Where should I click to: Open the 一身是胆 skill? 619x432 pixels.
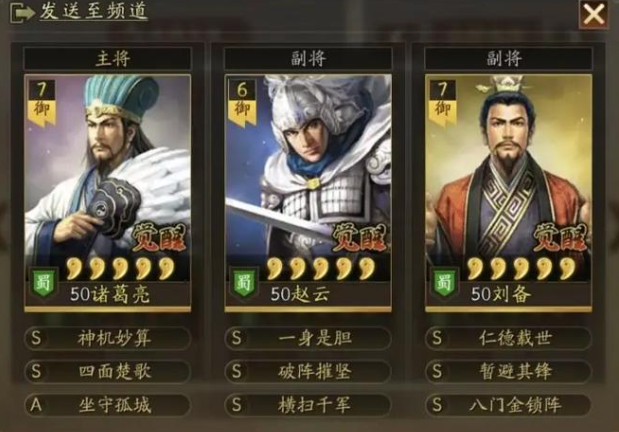(308, 338)
